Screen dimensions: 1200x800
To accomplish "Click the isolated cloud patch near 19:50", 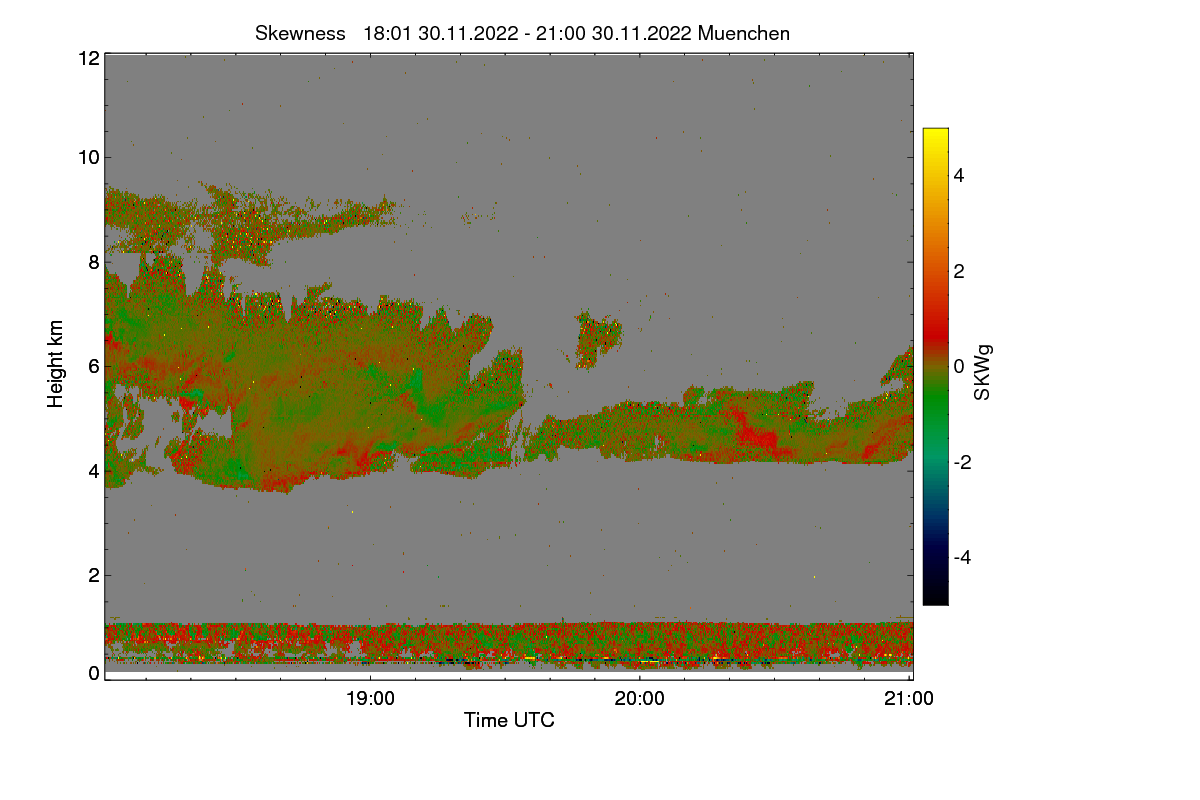I will click(598, 338).
